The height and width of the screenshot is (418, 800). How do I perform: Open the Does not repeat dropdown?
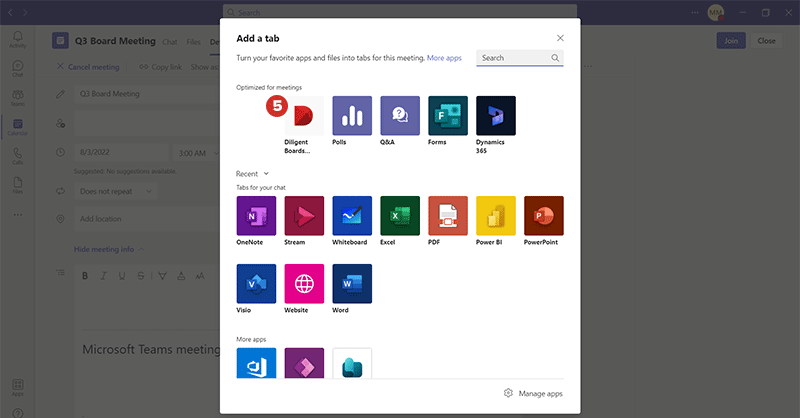115,190
